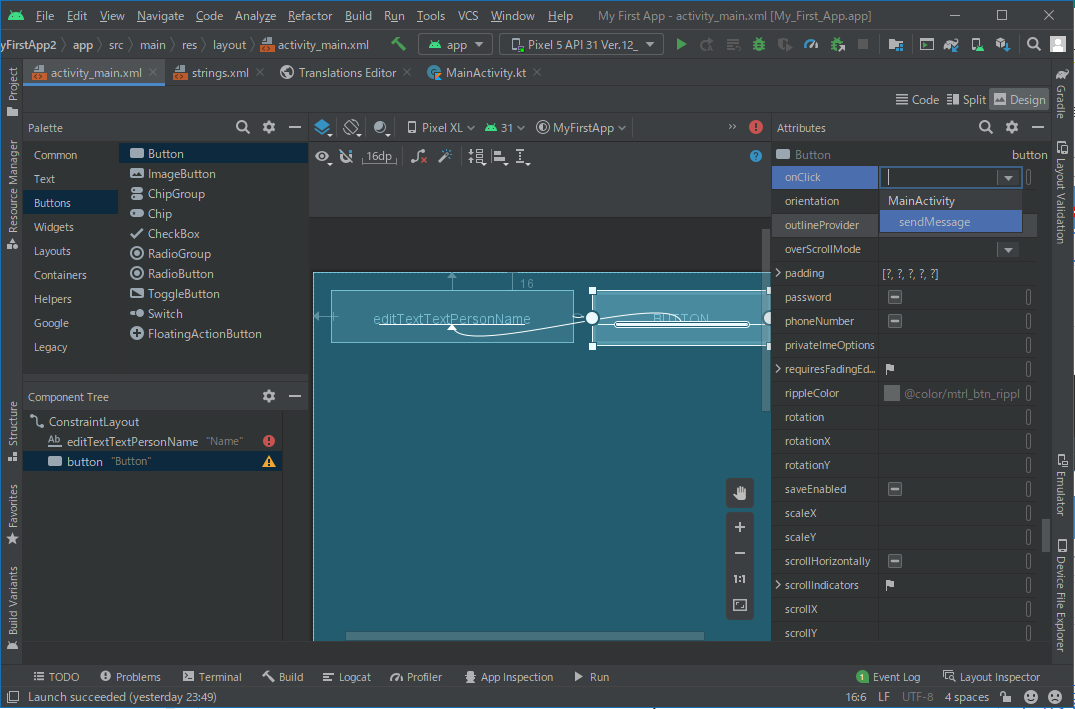Viewport: 1075px width, 709px height.
Task: Select editTextTextPersonName in the Component Tree
Action: (x=132, y=441)
